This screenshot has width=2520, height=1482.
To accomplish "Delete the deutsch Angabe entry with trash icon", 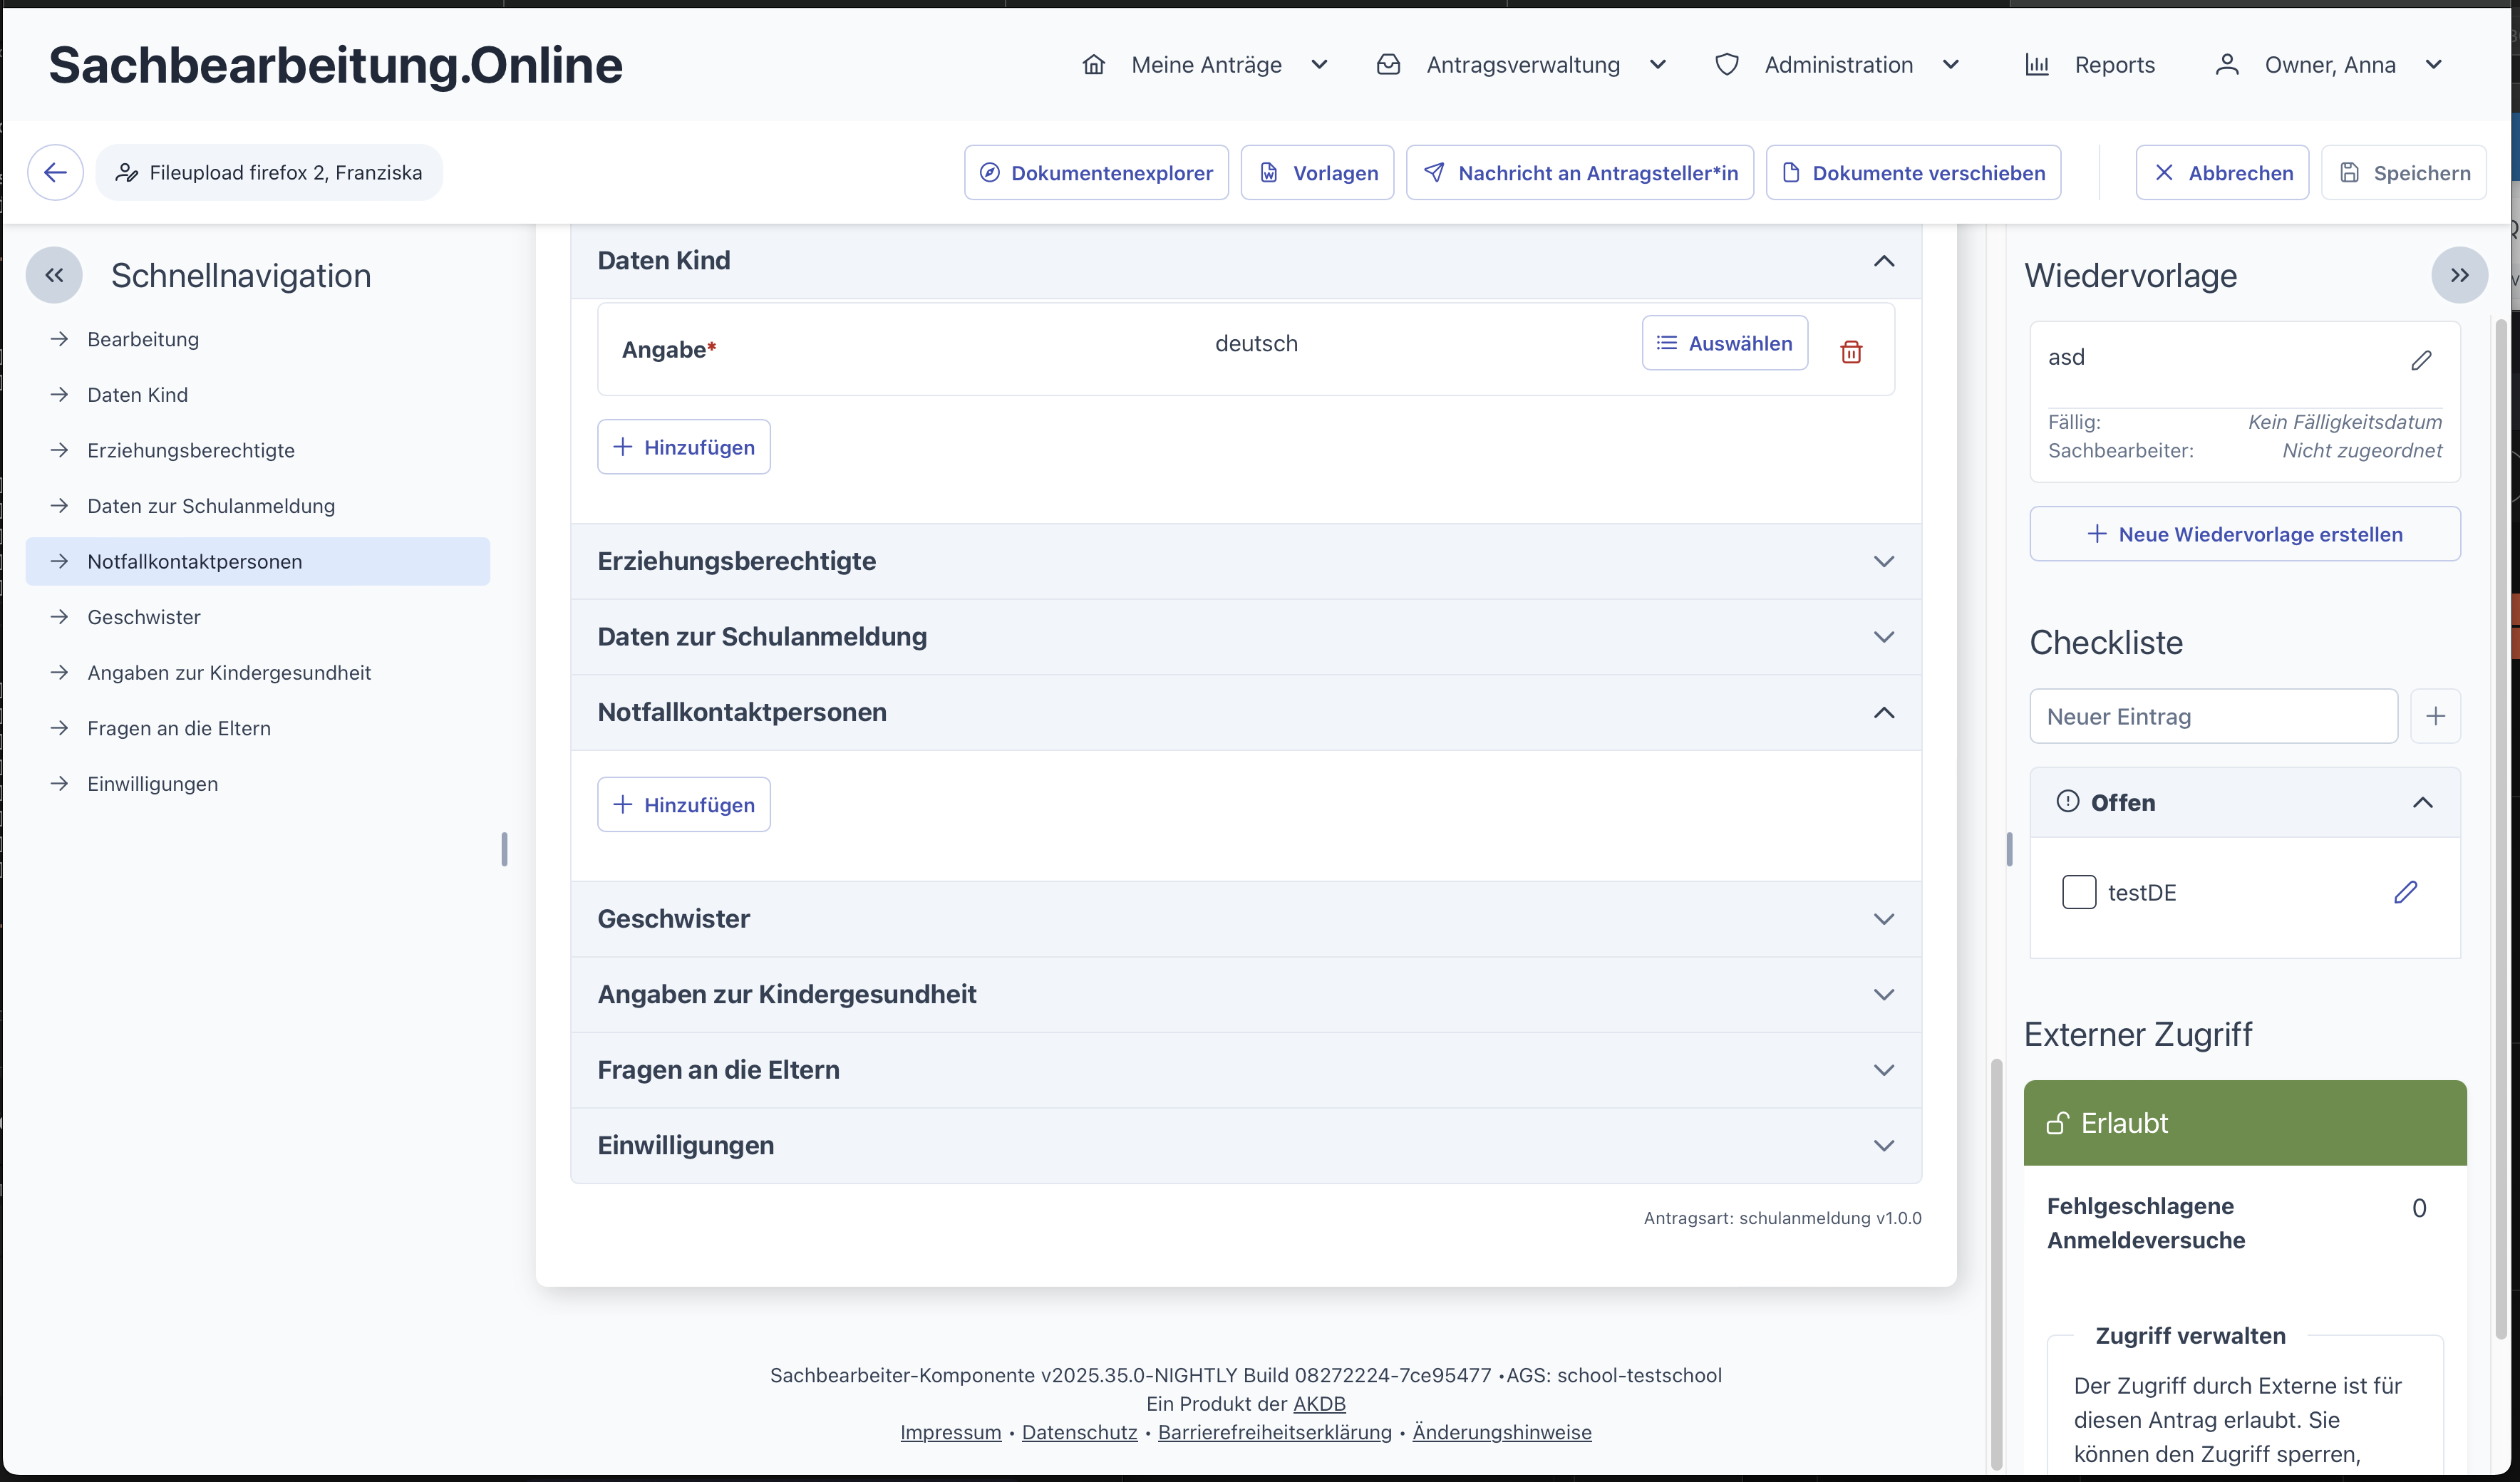I will click(1851, 351).
